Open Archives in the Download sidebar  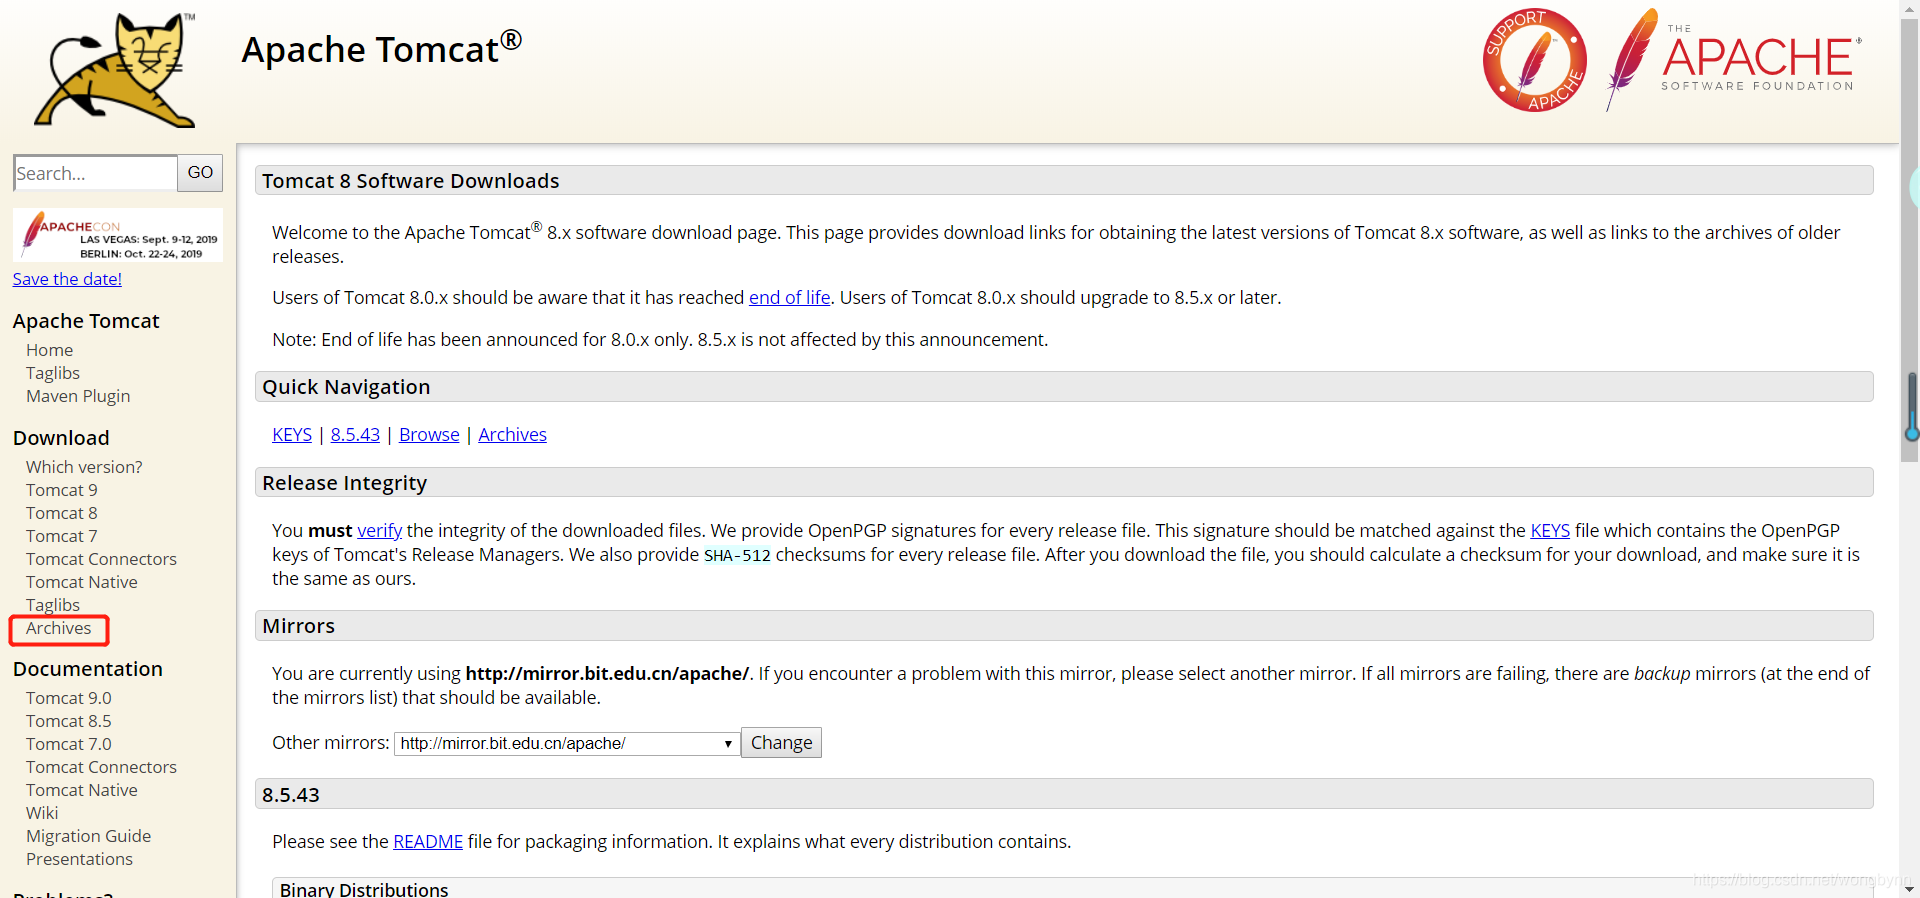(59, 628)
